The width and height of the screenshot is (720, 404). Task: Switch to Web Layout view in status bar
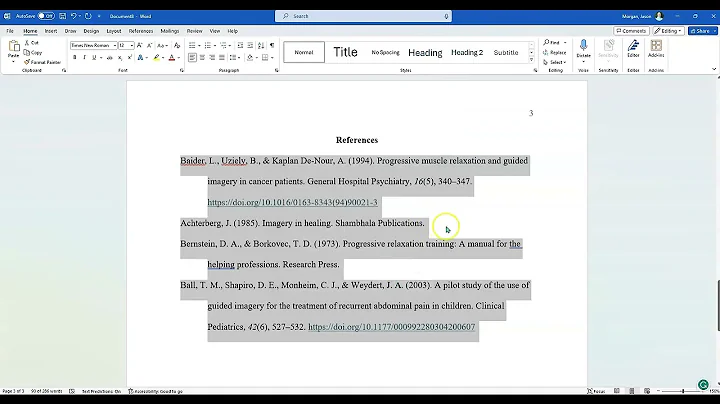647,391
